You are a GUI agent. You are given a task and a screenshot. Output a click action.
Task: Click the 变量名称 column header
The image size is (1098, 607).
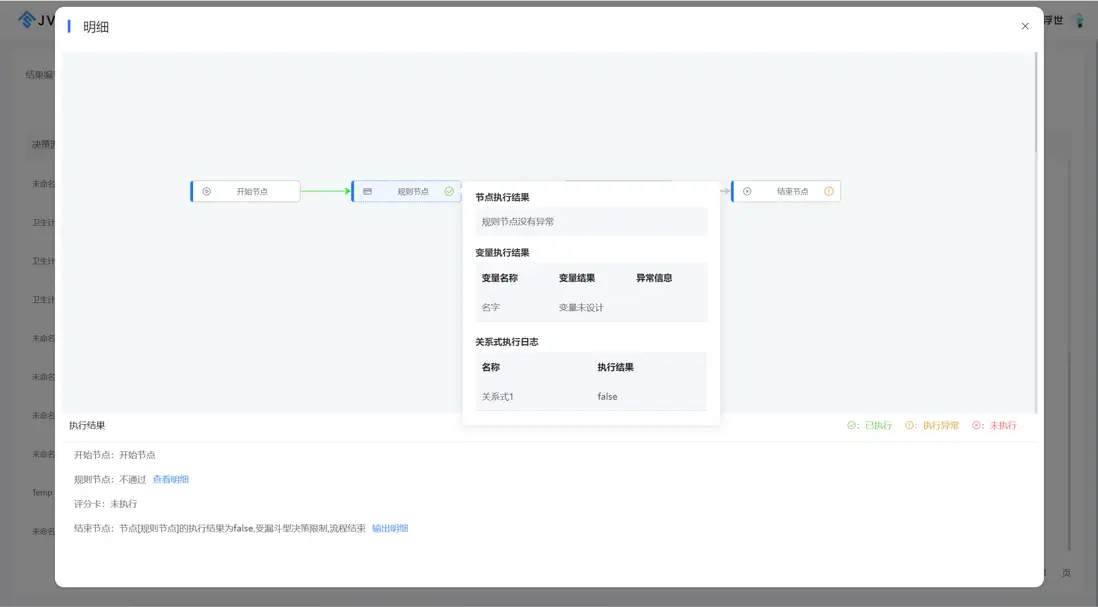click(499, 278)
